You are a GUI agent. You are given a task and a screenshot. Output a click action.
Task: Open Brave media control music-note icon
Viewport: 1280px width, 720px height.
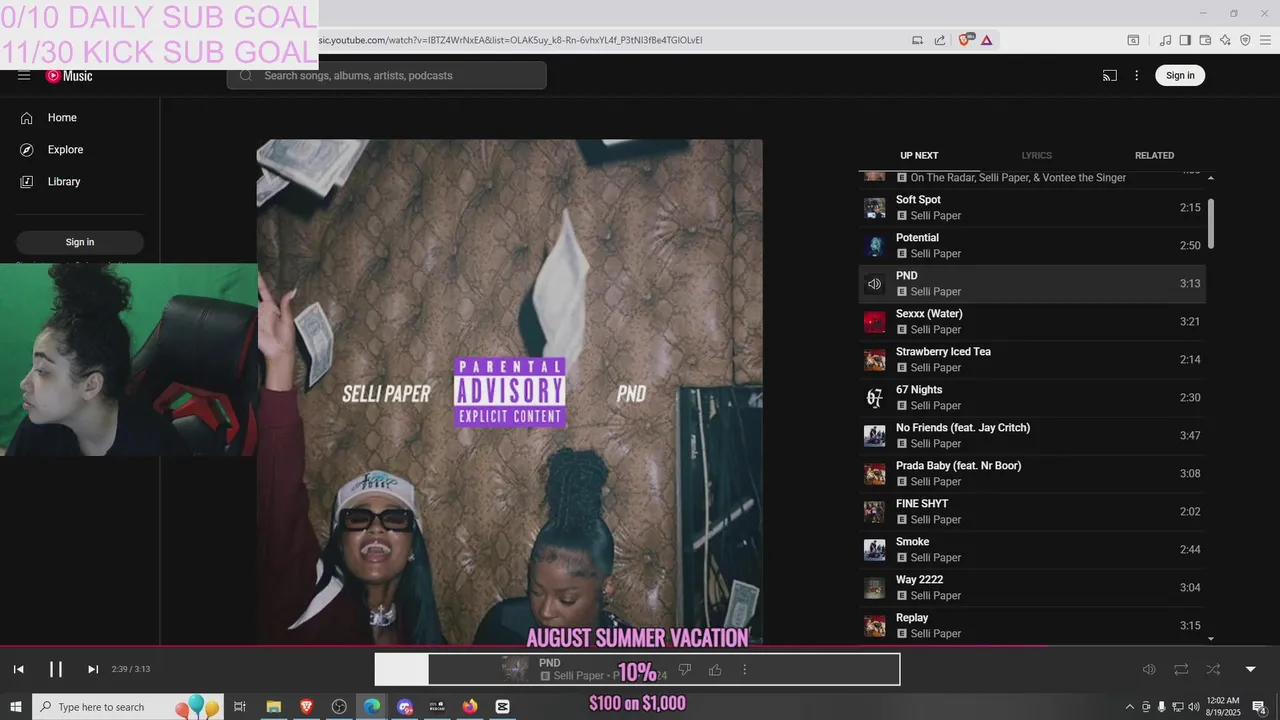click(1165, 40)
